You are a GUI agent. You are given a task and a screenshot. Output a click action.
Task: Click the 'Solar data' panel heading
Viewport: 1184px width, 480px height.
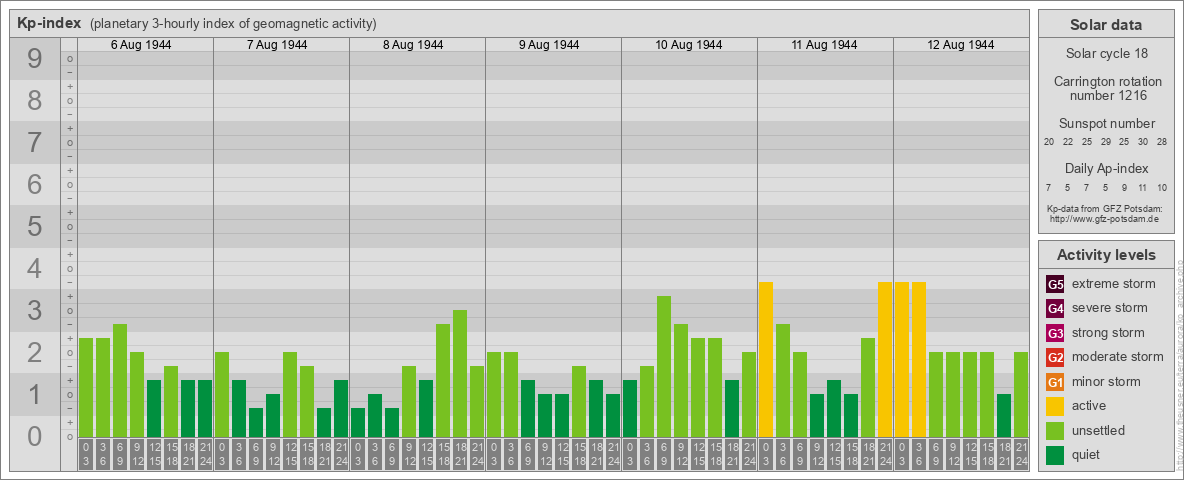pyautogui.click(x=1106, y=25)
